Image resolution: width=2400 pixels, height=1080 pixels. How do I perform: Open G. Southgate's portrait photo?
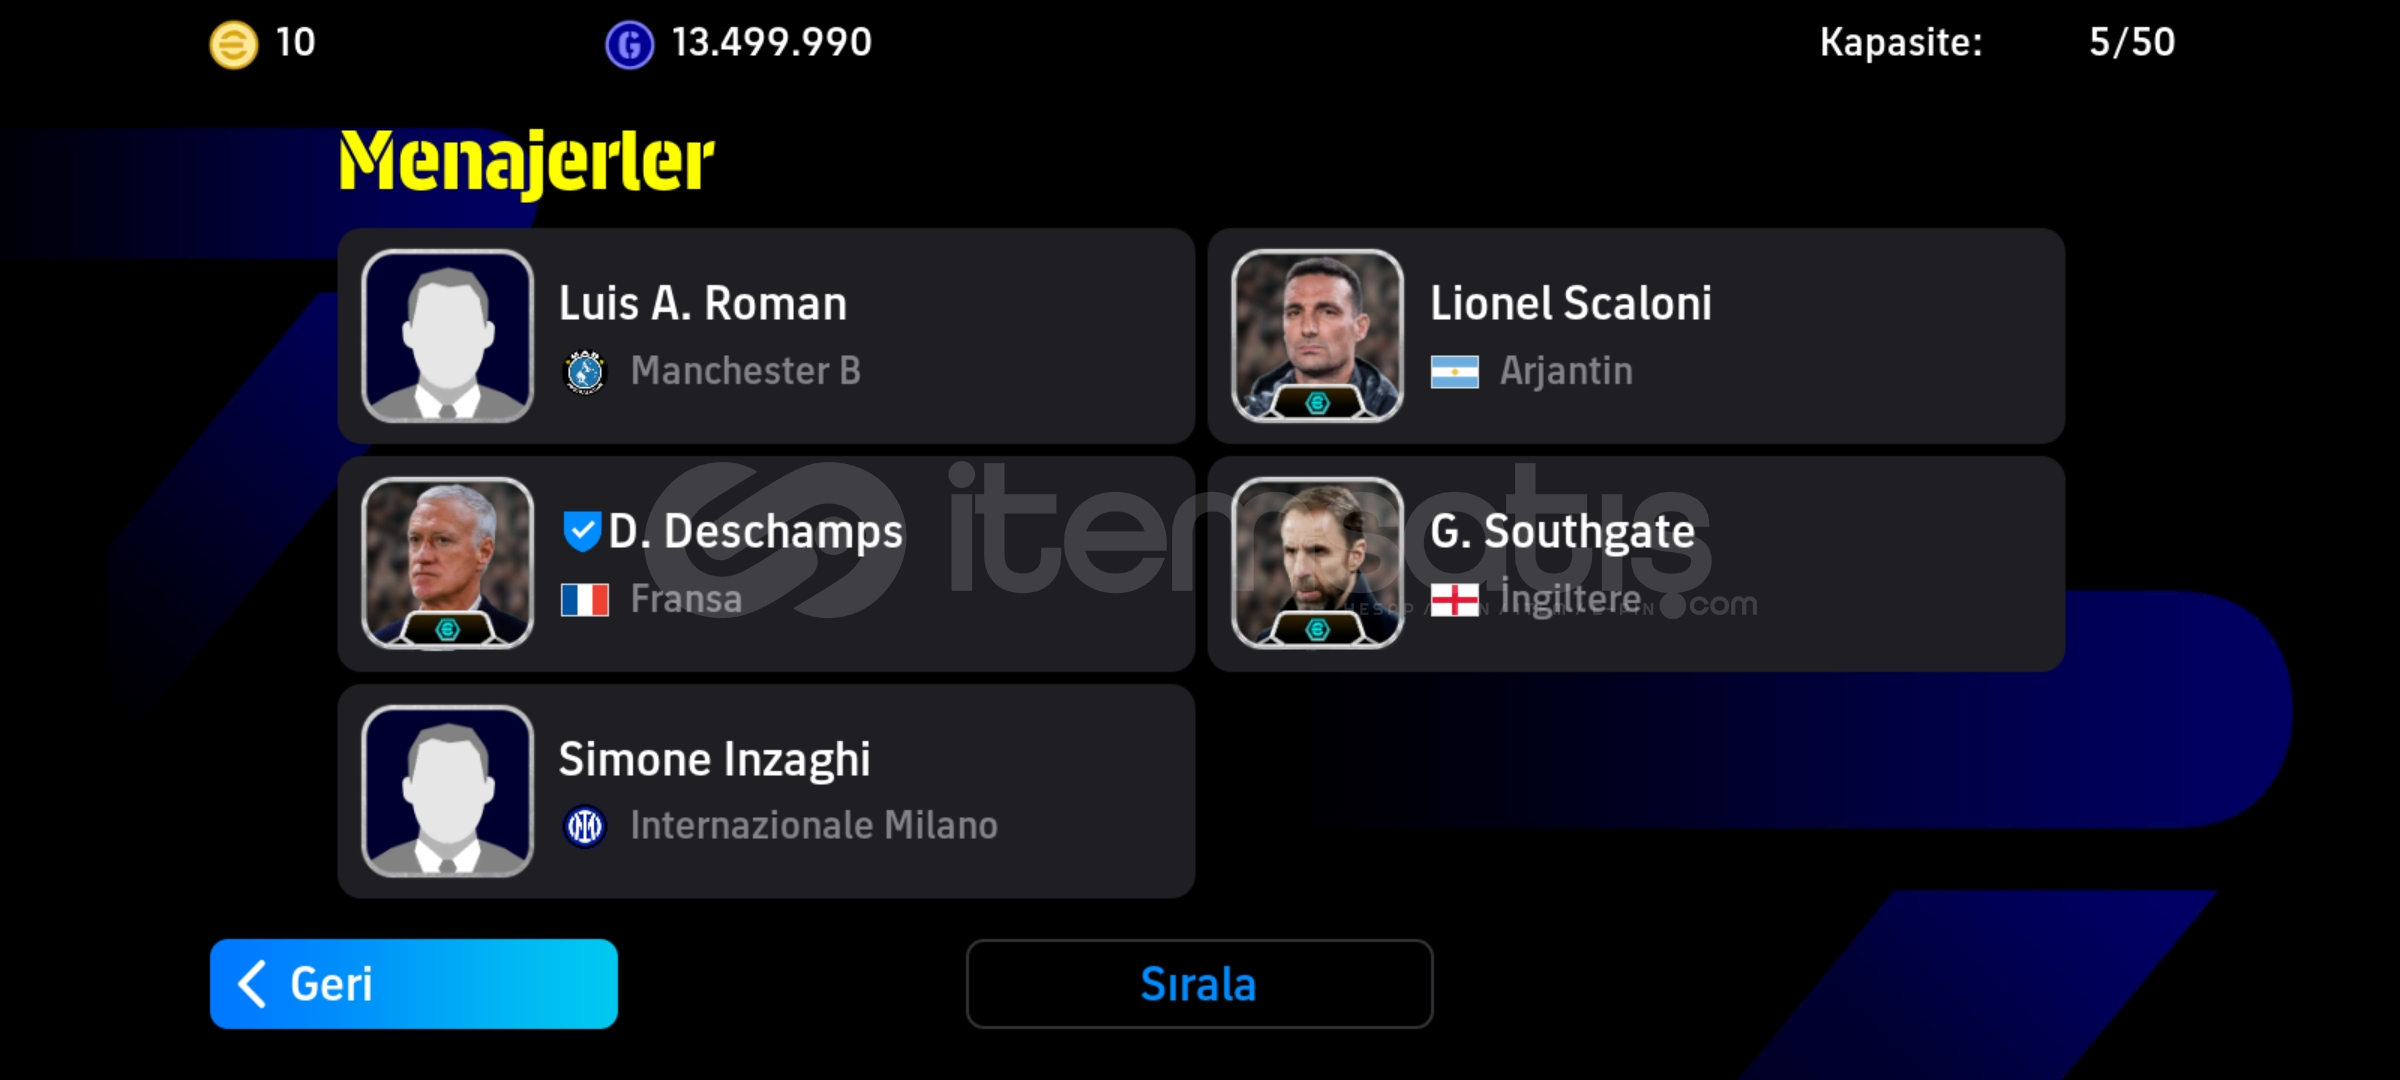point(1317,564)
